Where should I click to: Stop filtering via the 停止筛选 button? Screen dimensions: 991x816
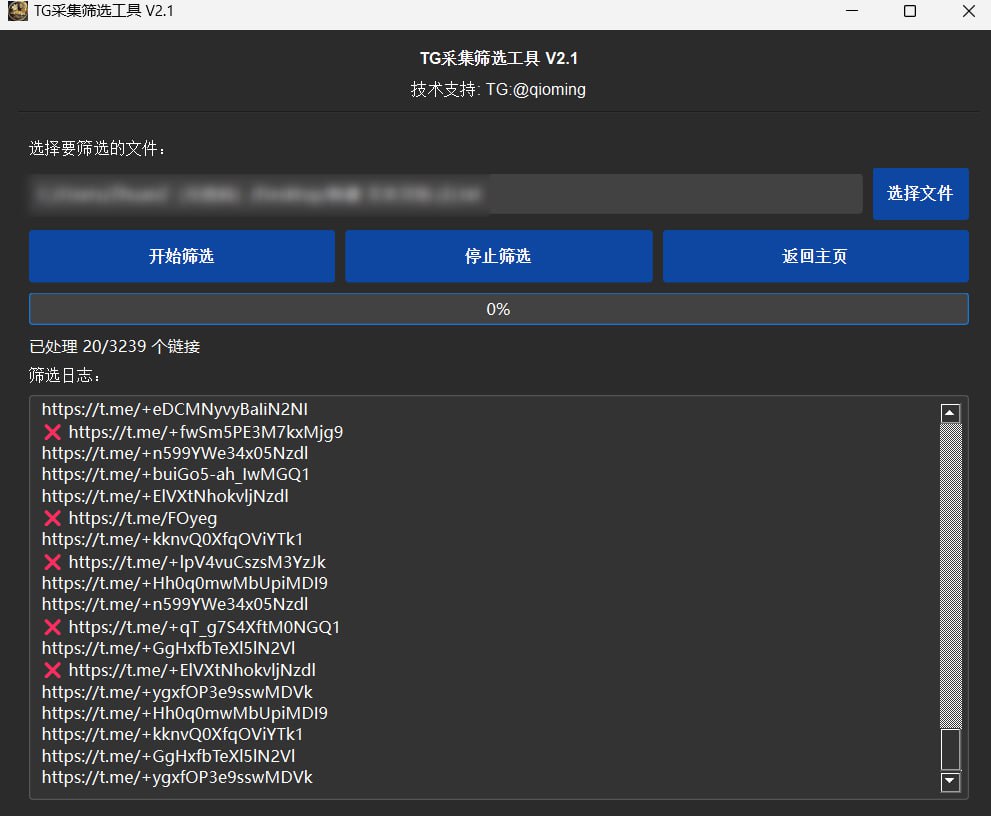[498, 256]
